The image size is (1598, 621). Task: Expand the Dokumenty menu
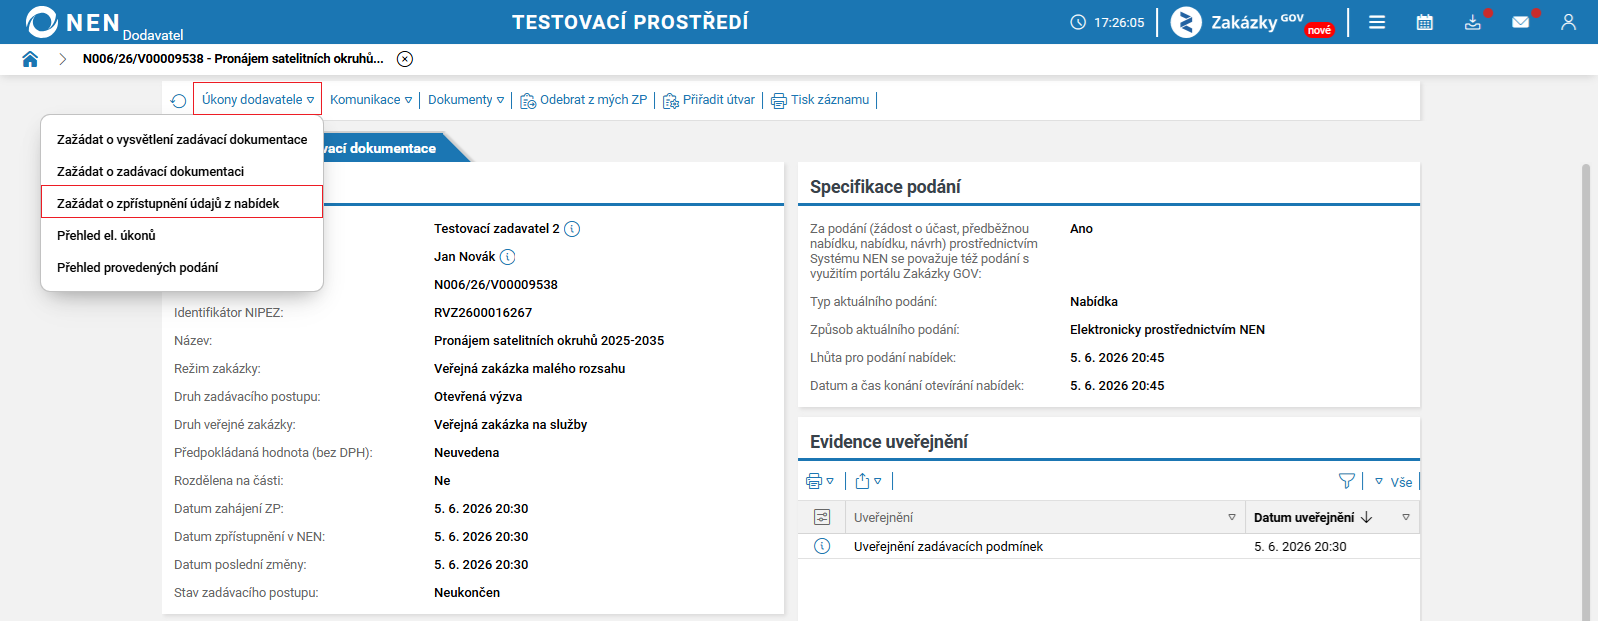466,100
